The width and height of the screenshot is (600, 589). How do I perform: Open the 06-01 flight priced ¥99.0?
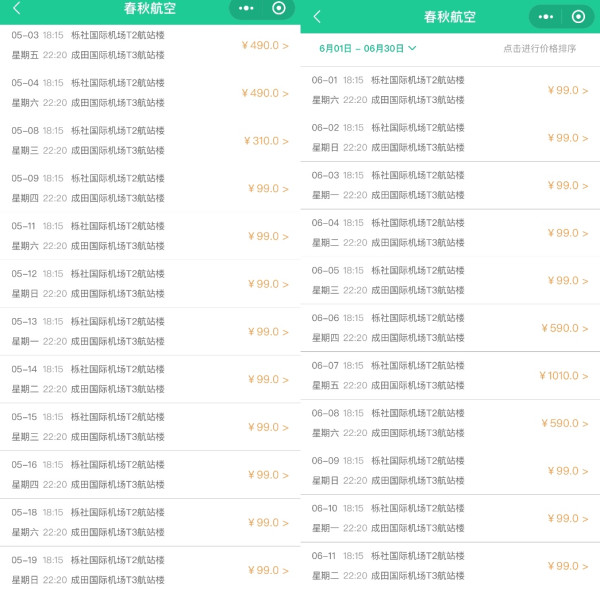click(450, 90)
